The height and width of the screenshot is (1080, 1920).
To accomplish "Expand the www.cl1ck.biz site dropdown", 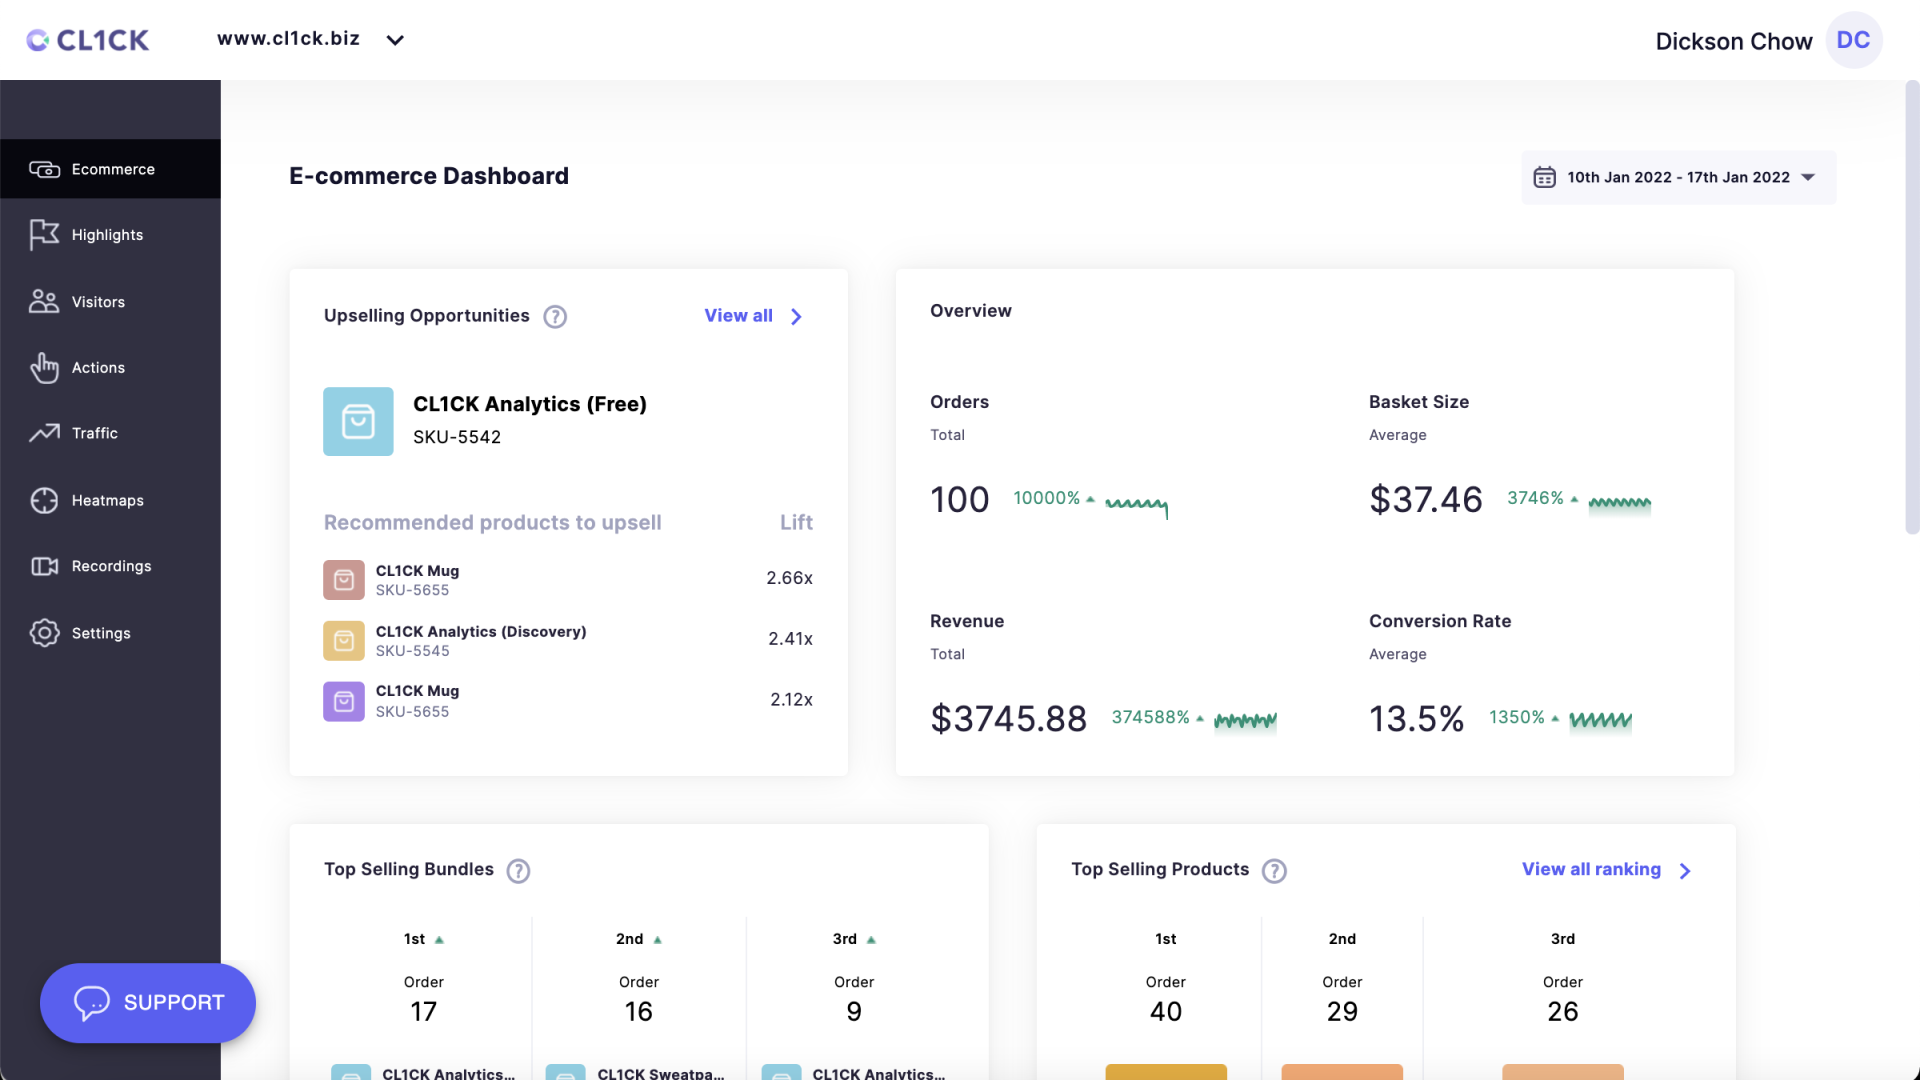I will [395, 40].
